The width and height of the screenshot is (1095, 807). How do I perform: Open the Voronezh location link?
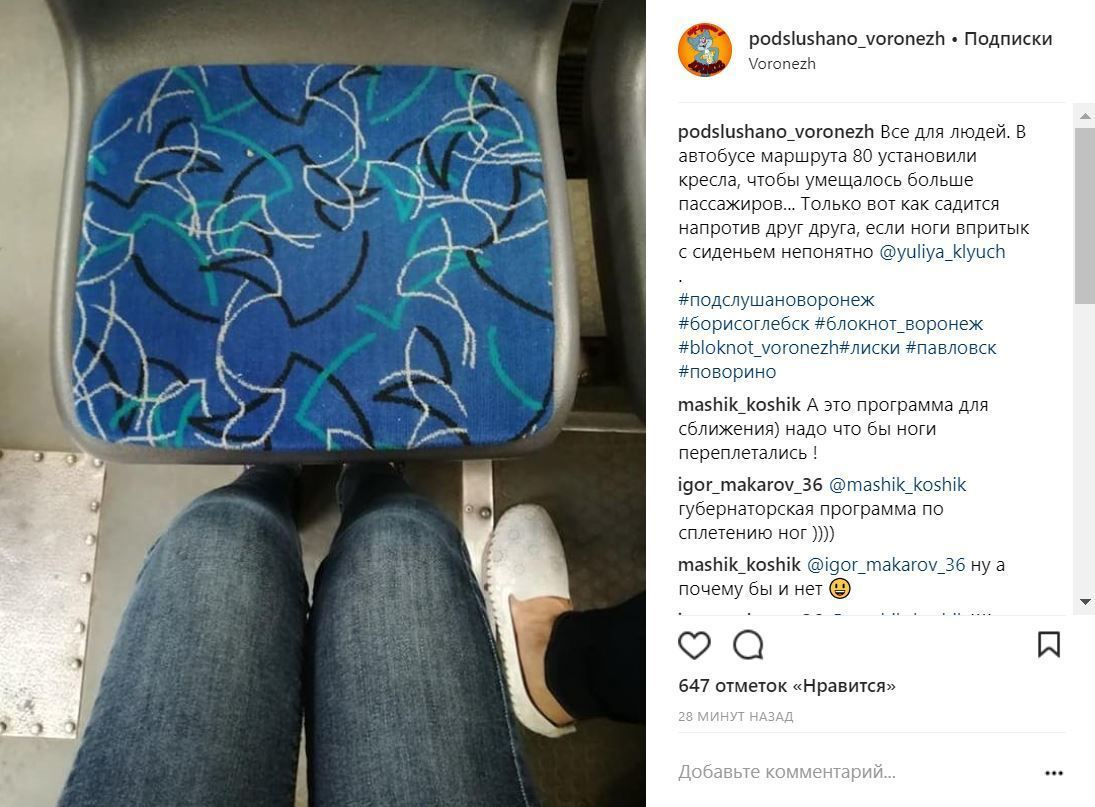pos(782,64)
